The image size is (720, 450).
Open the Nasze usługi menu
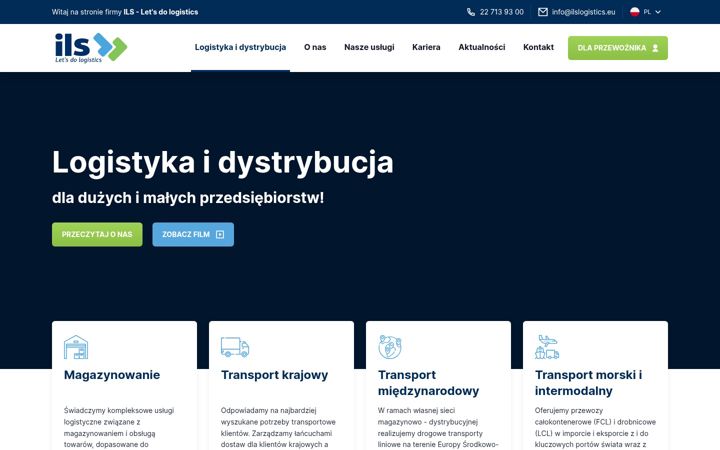(369, 47)
